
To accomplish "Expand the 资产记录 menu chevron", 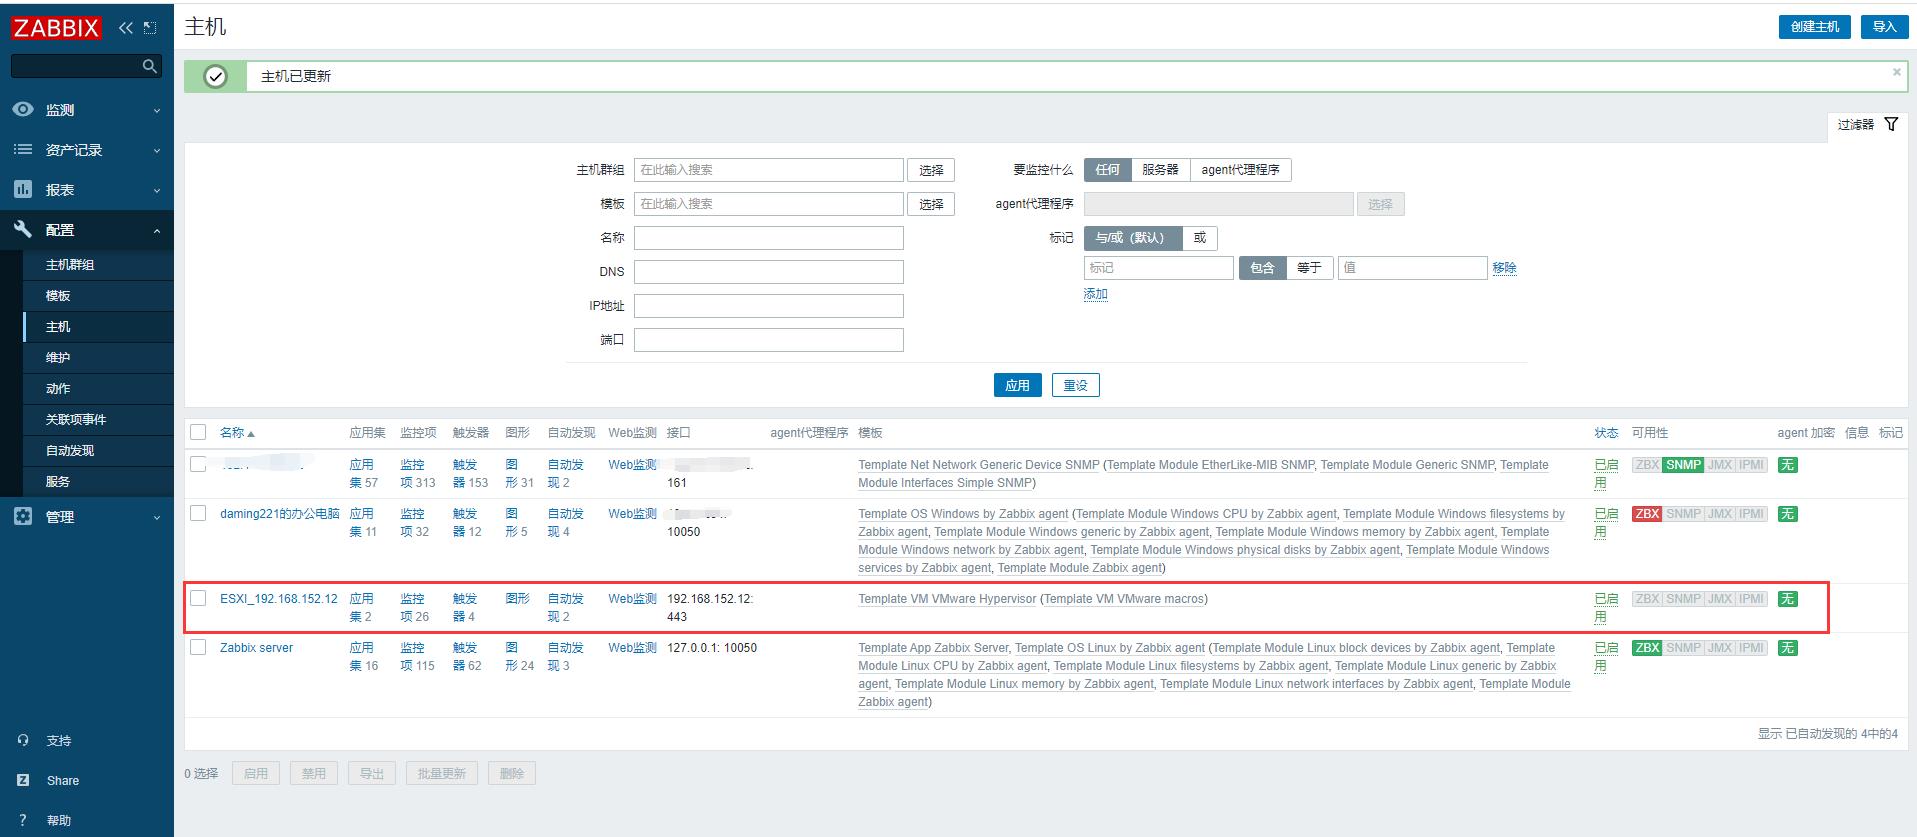I will click(x=157, y=151).
